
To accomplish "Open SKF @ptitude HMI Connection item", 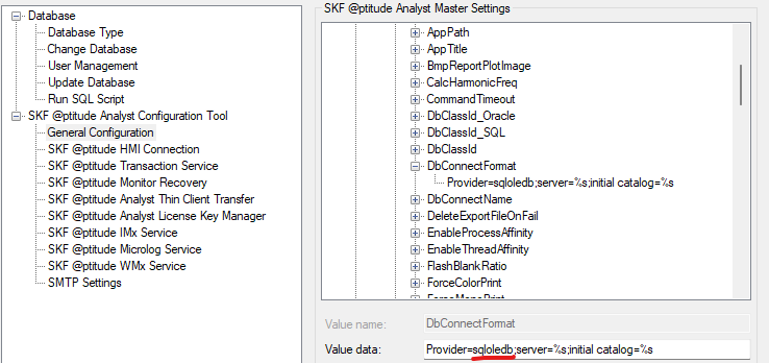I will 124,149.
